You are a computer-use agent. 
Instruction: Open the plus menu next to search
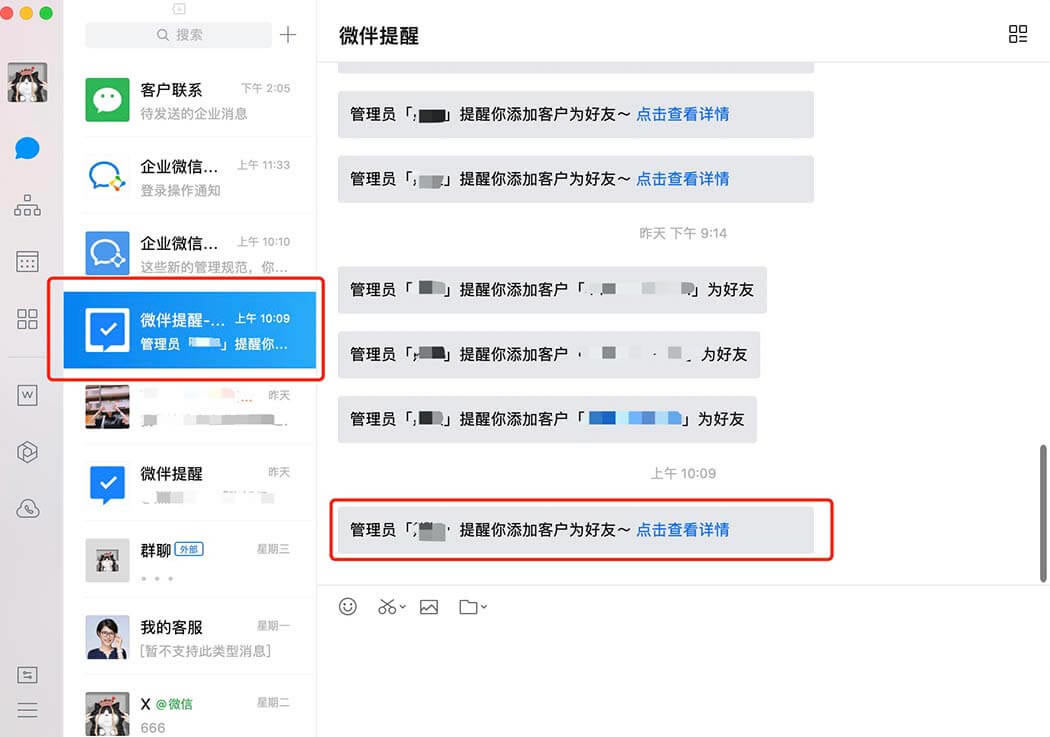tap(288, 34)
